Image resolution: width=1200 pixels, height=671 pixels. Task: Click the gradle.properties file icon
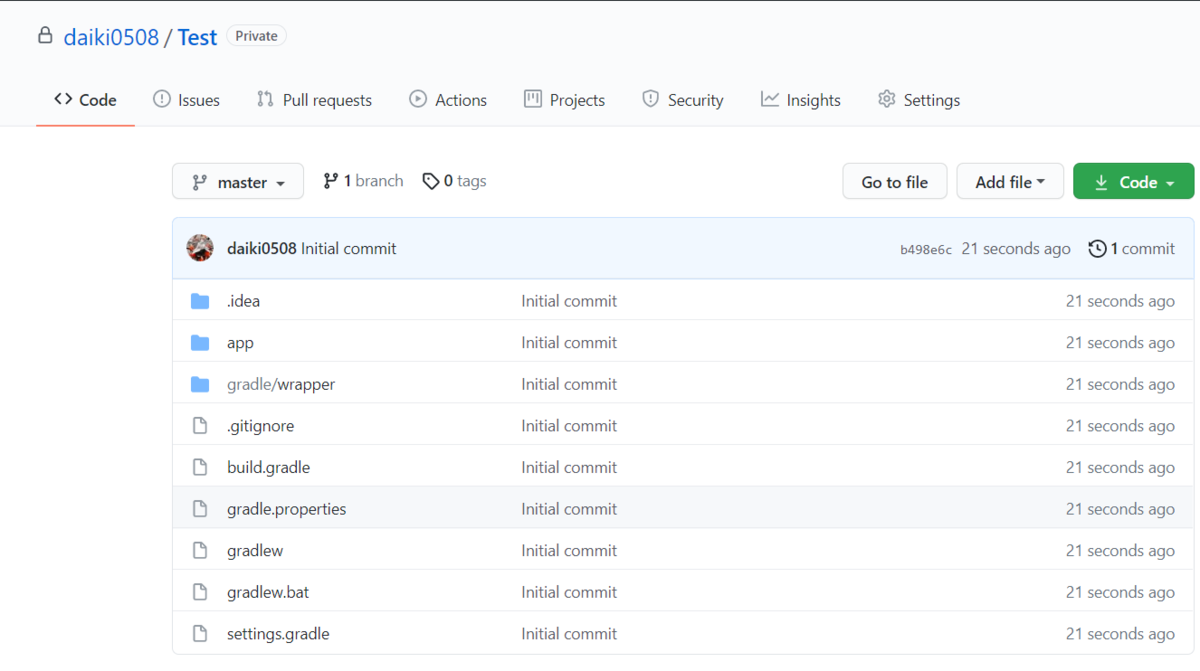[x=200, y=509]
